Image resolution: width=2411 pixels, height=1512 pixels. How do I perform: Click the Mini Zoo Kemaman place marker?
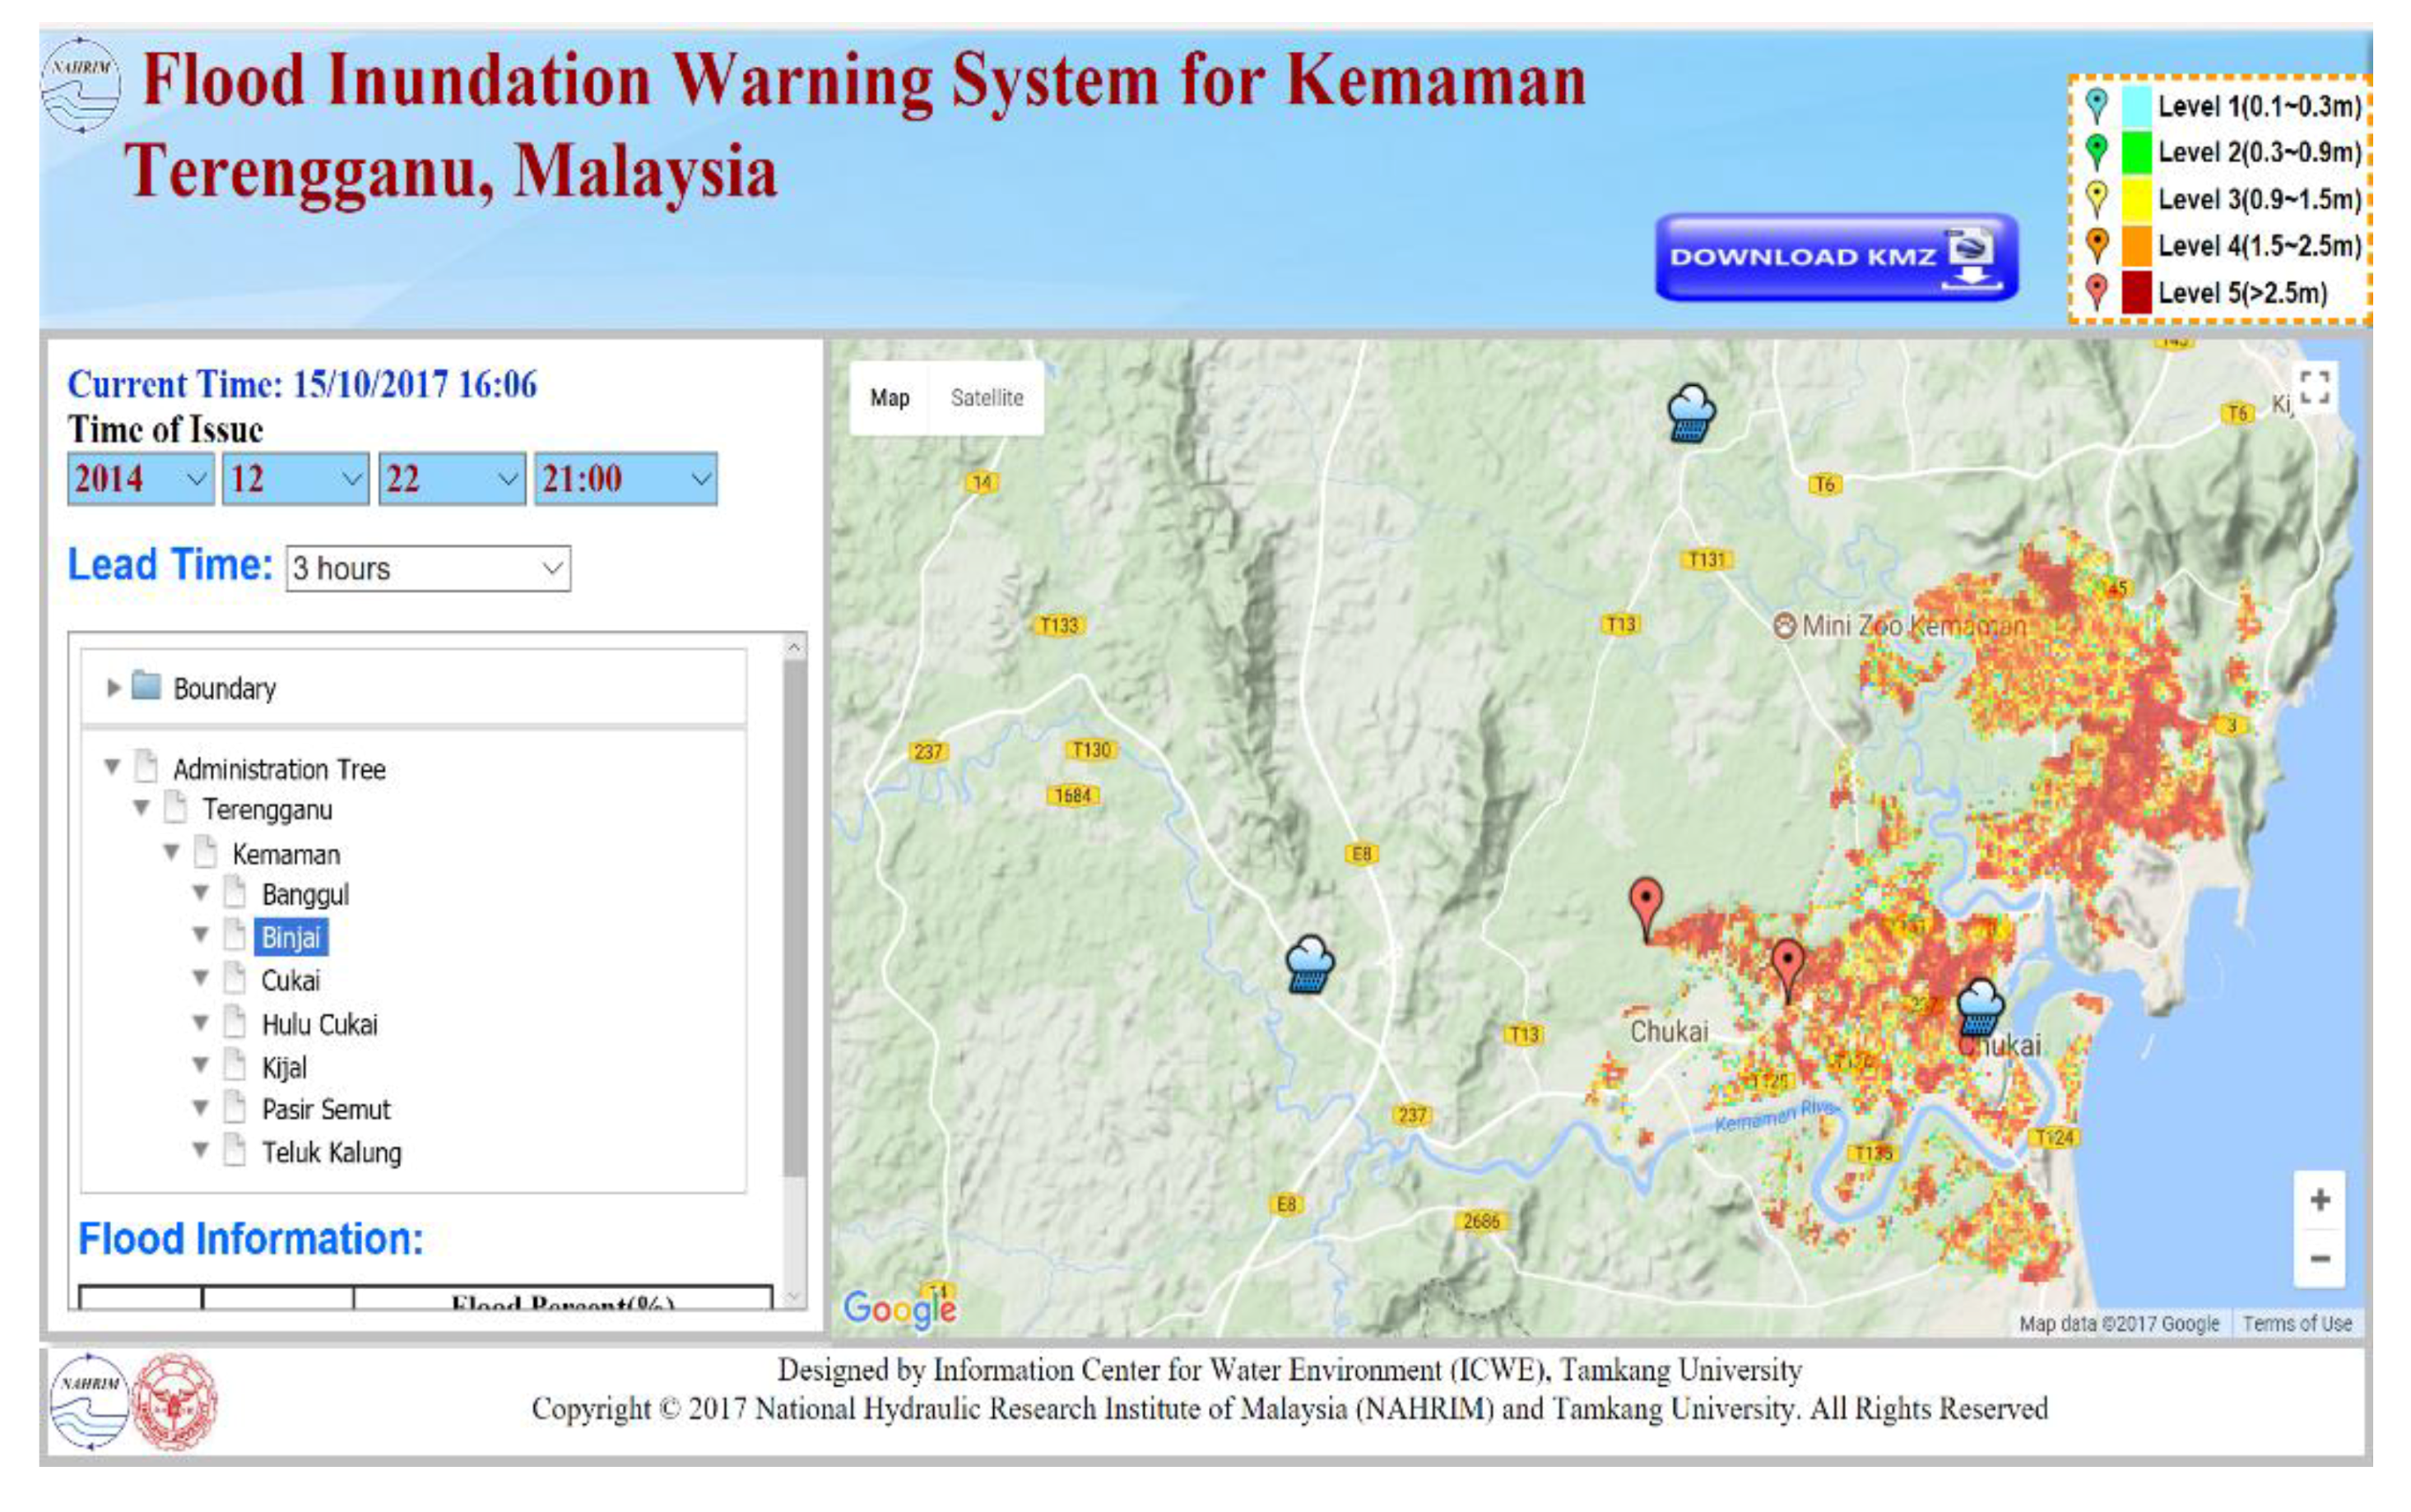(x=1784, y=626)
